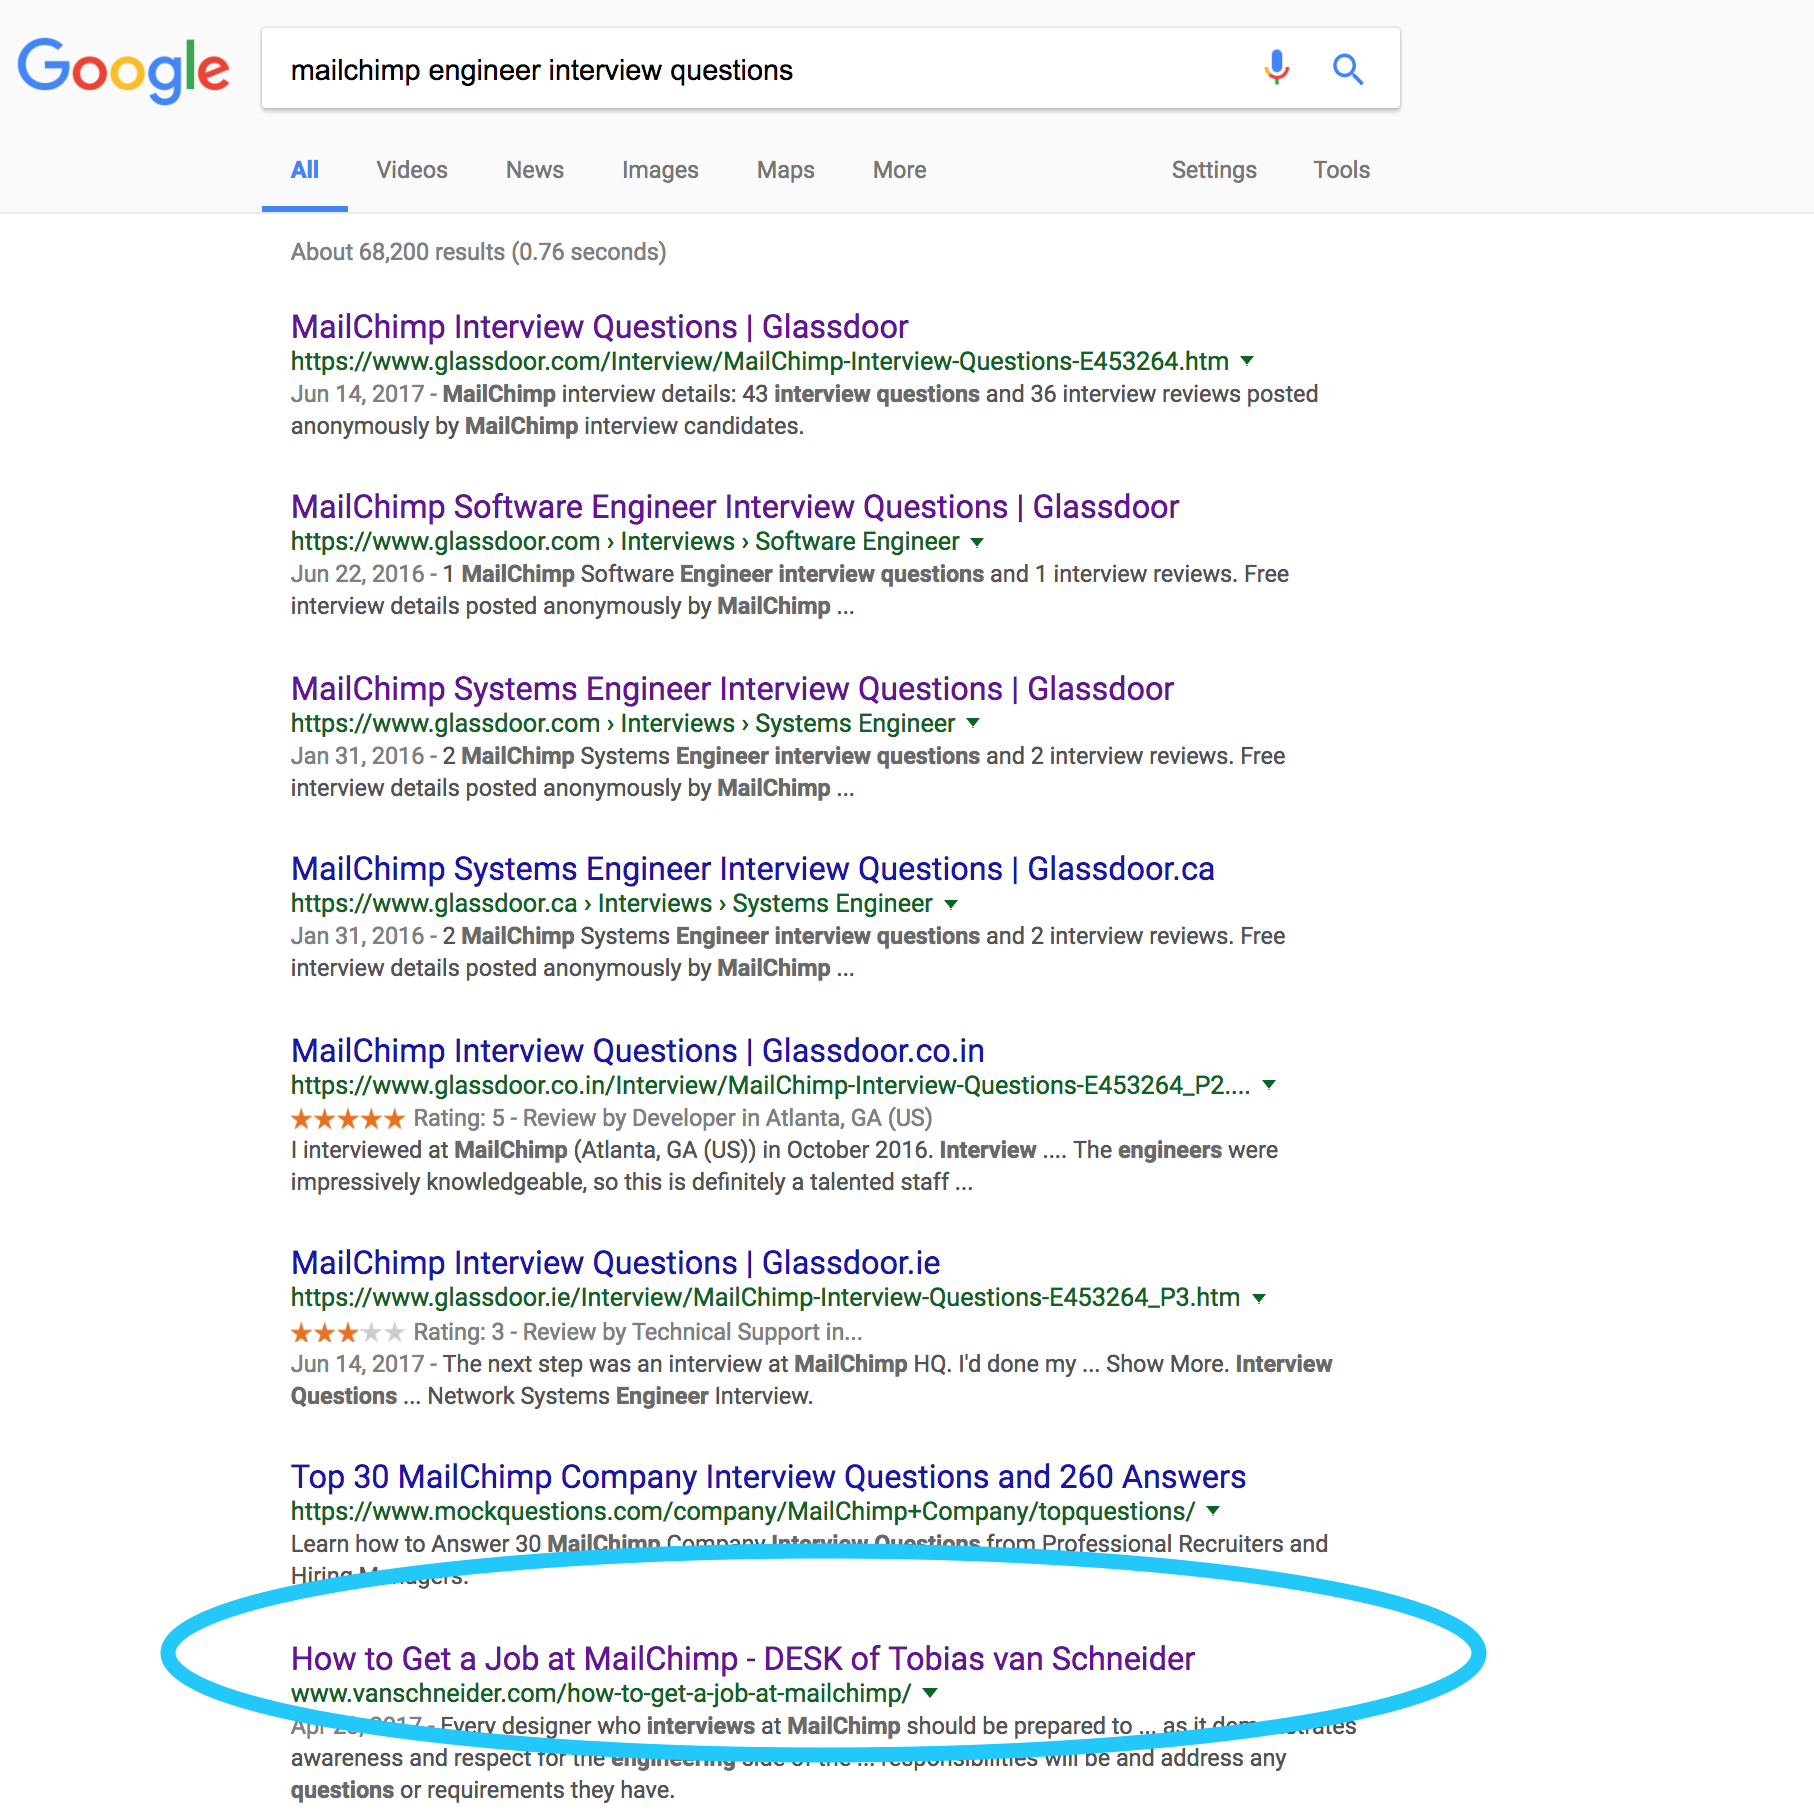Expand arrow beside glassdoor.co.in E453264_P2 URL
The width and height of the screenshot is (1814, 1816).
click(1269, 1085)
